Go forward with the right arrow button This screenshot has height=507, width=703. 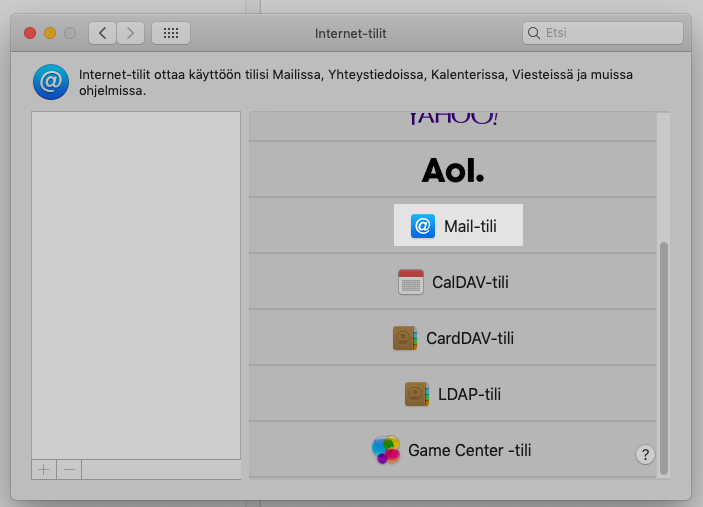[130, 33]
